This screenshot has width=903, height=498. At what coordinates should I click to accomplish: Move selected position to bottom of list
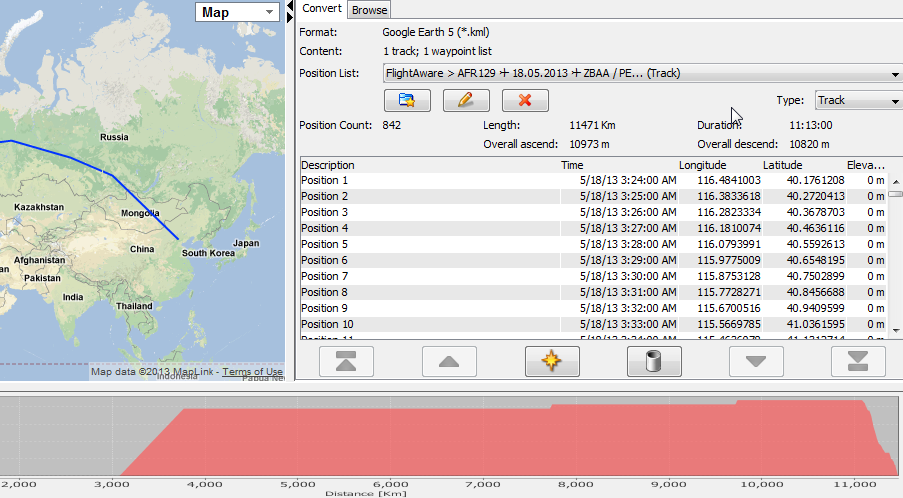point(858,362)
